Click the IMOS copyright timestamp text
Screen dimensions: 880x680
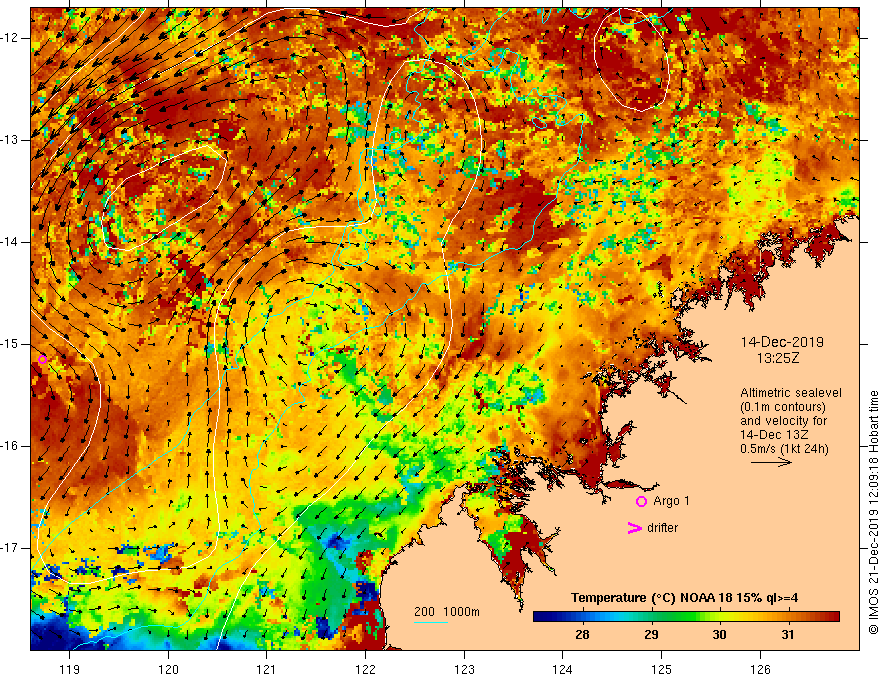(873, 513)
